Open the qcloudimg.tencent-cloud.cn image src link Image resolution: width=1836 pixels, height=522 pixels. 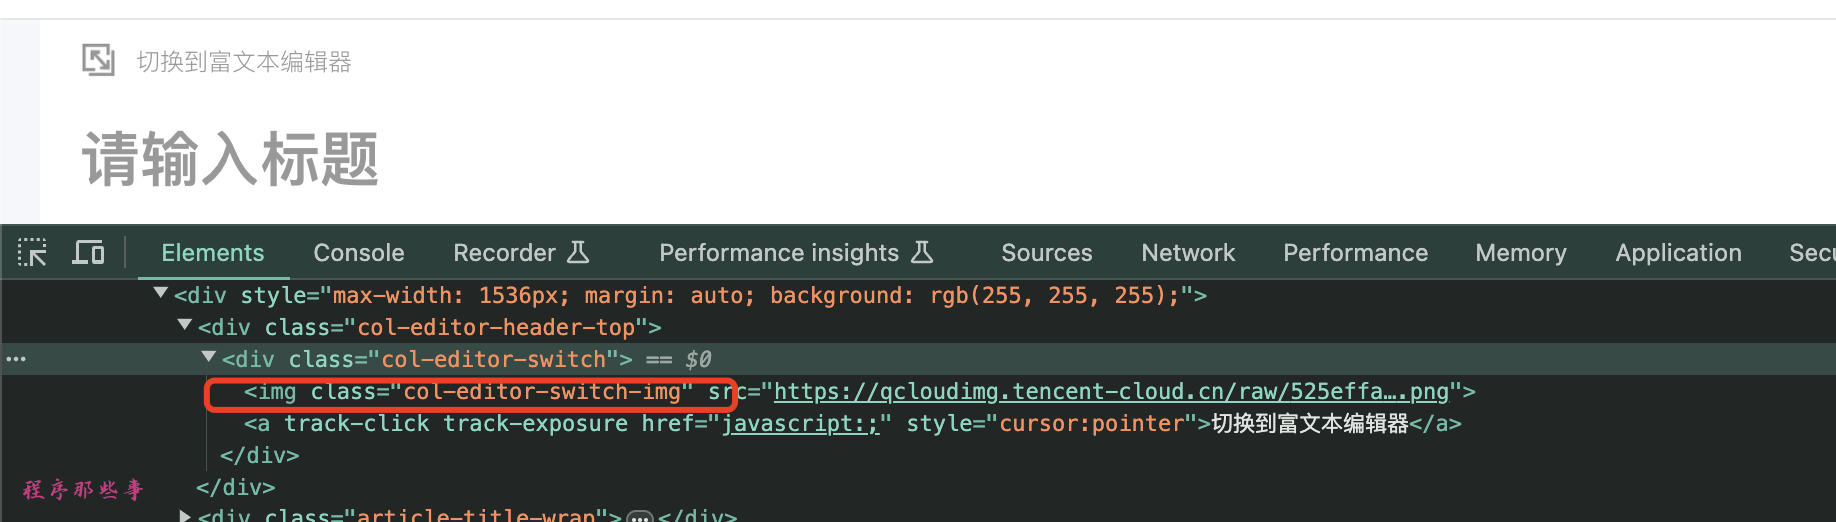(x=1110, y=392)
